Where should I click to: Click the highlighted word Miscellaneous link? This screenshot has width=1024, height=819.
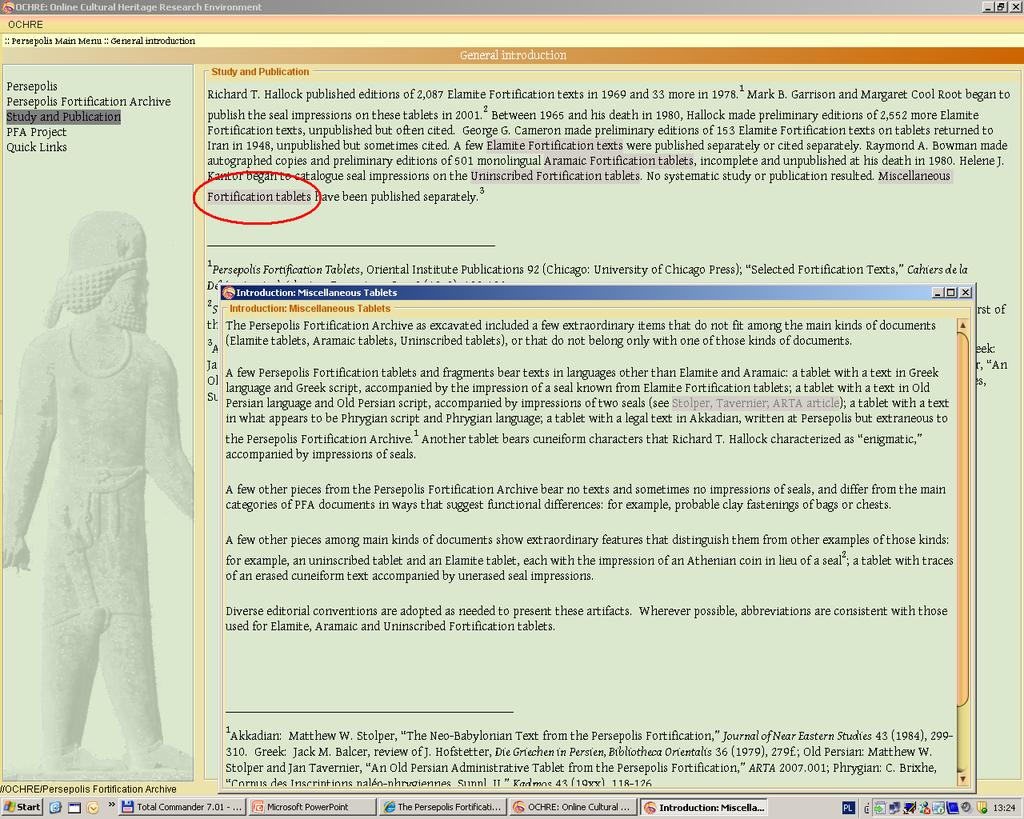point(914,176)
